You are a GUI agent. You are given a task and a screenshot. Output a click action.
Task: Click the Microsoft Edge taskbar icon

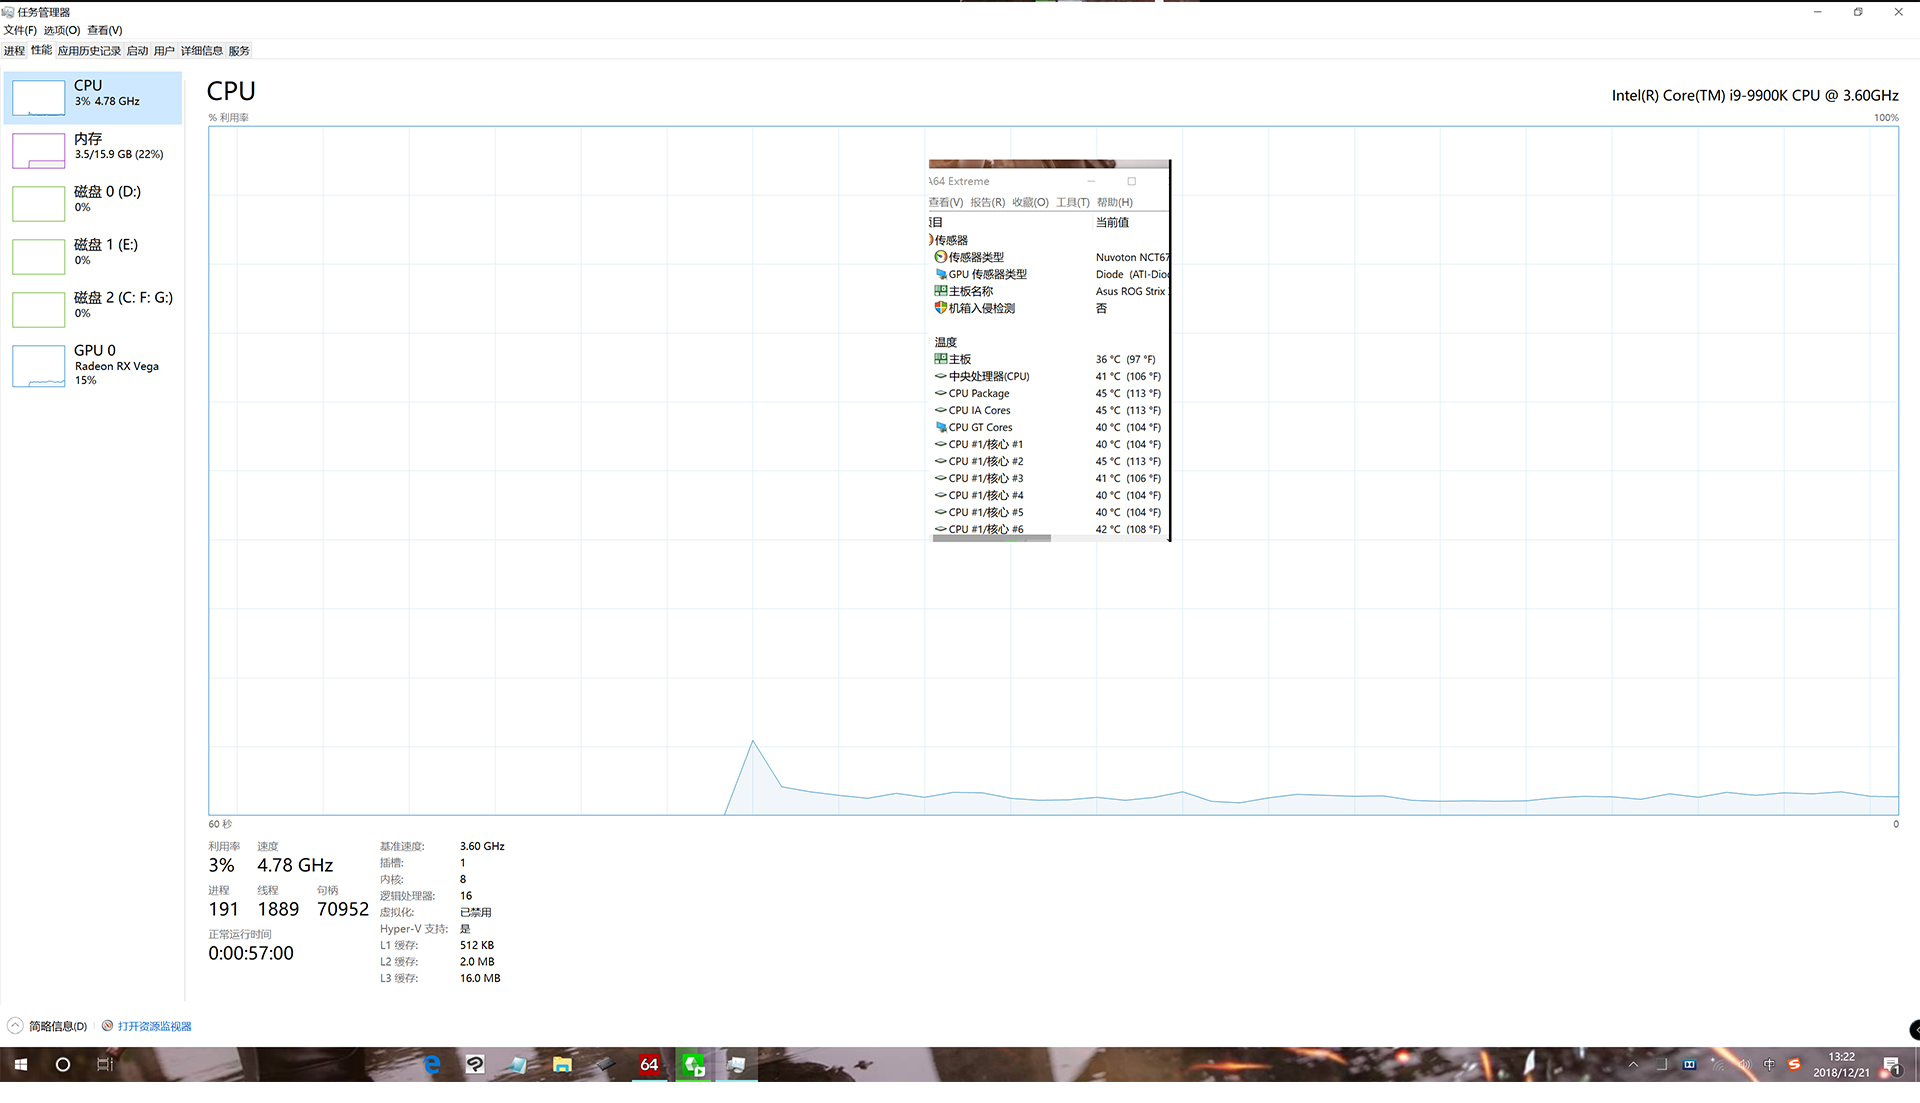pyautogui.click(x=432, y=1065)
